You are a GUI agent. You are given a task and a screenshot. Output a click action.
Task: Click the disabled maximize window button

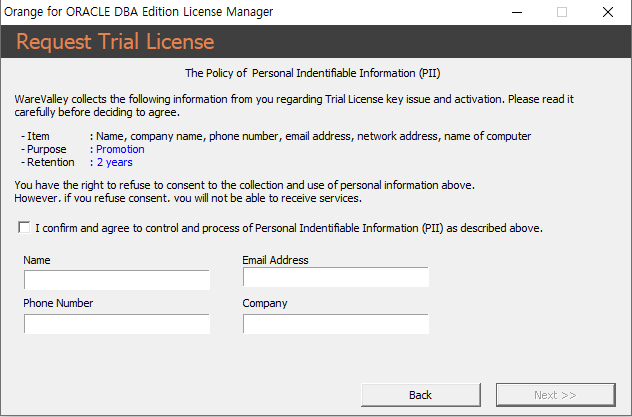tap(562, 12)
